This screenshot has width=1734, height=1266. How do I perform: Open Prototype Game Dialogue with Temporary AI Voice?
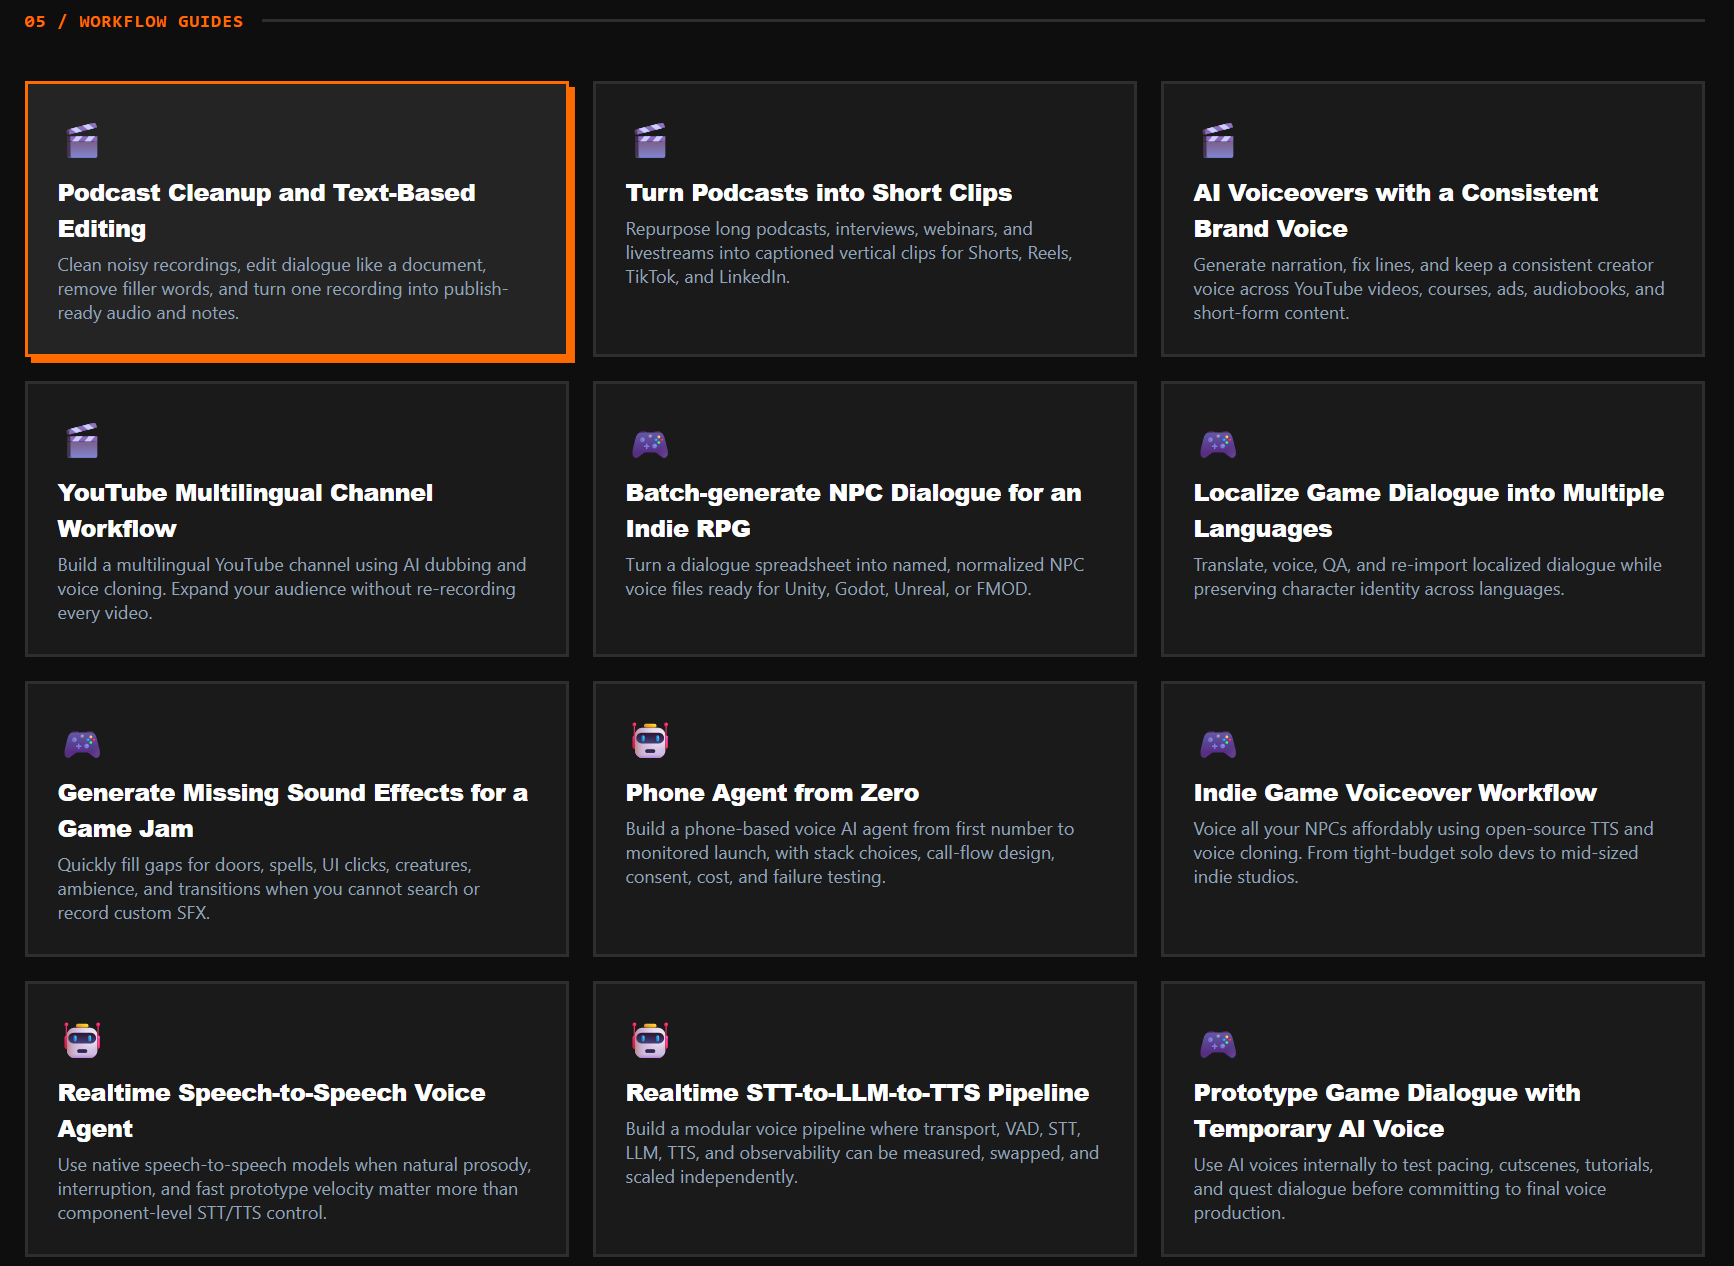(x=1386, y=1111)
